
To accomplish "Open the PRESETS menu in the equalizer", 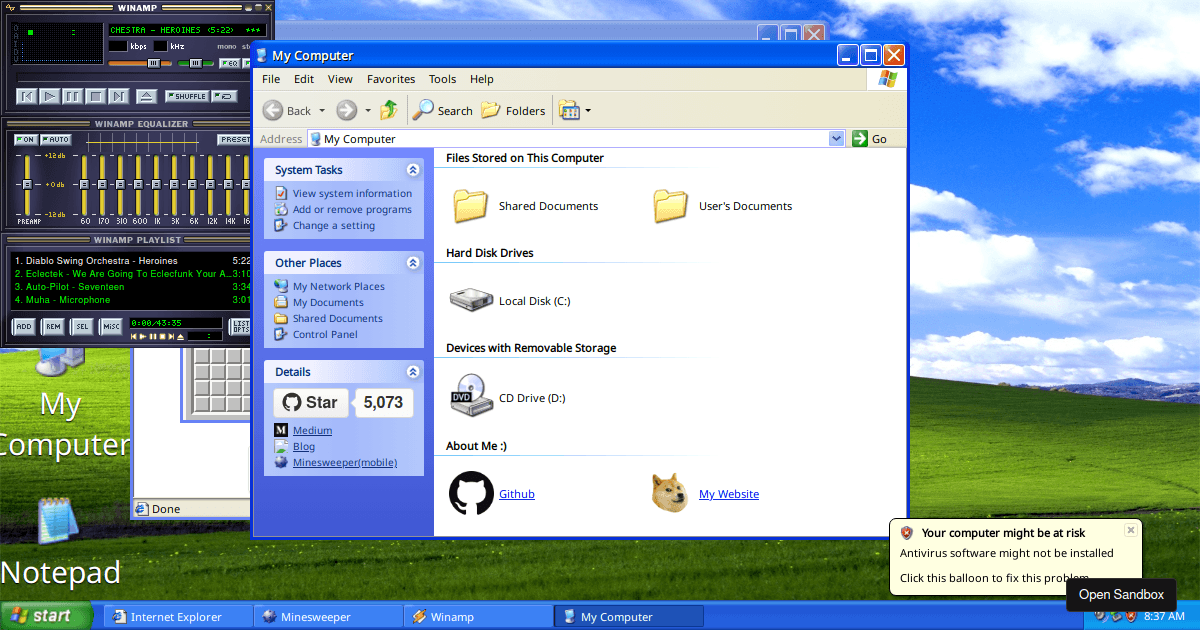I will (235, 138).
